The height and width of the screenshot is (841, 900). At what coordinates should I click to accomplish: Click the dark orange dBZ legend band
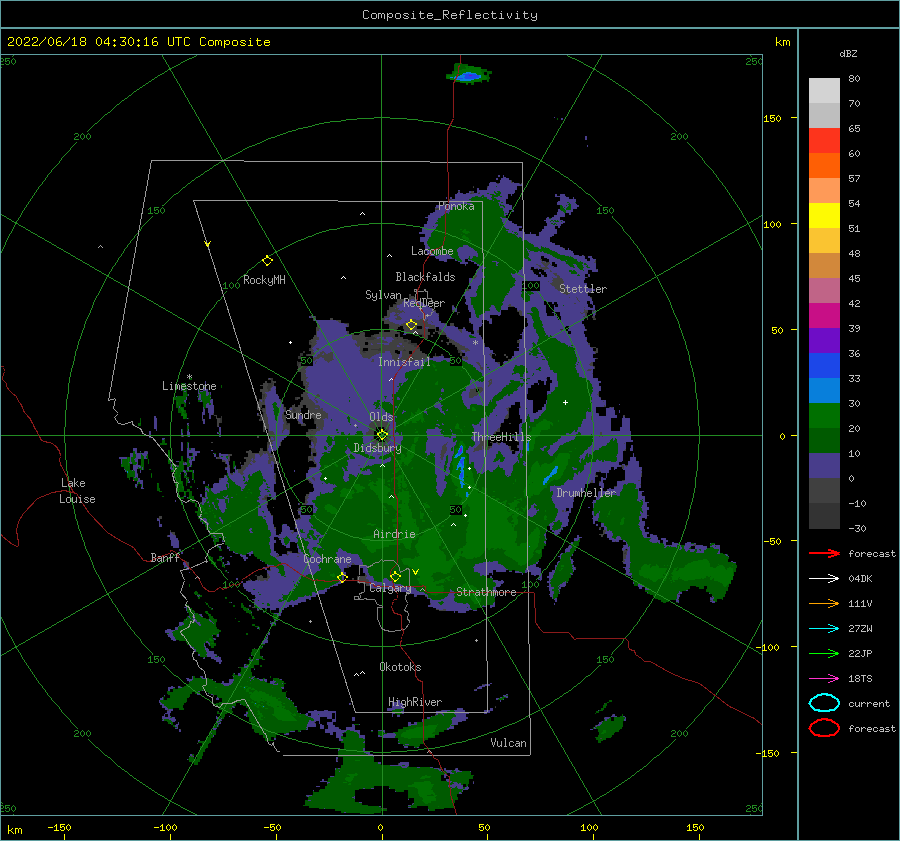(824, 166)
